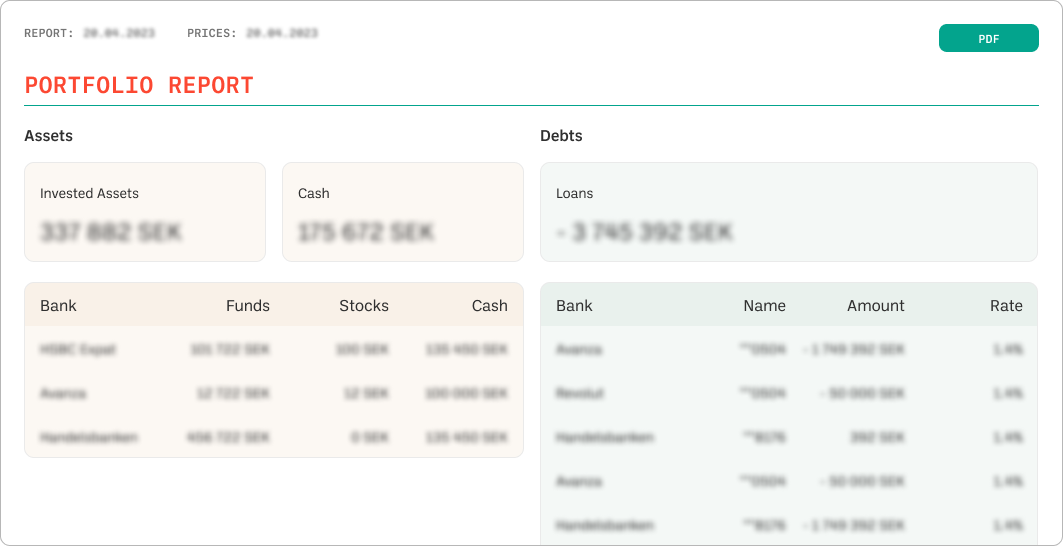
Task: Select the HSBC Expat row
Action: click(x=273, y=350)
